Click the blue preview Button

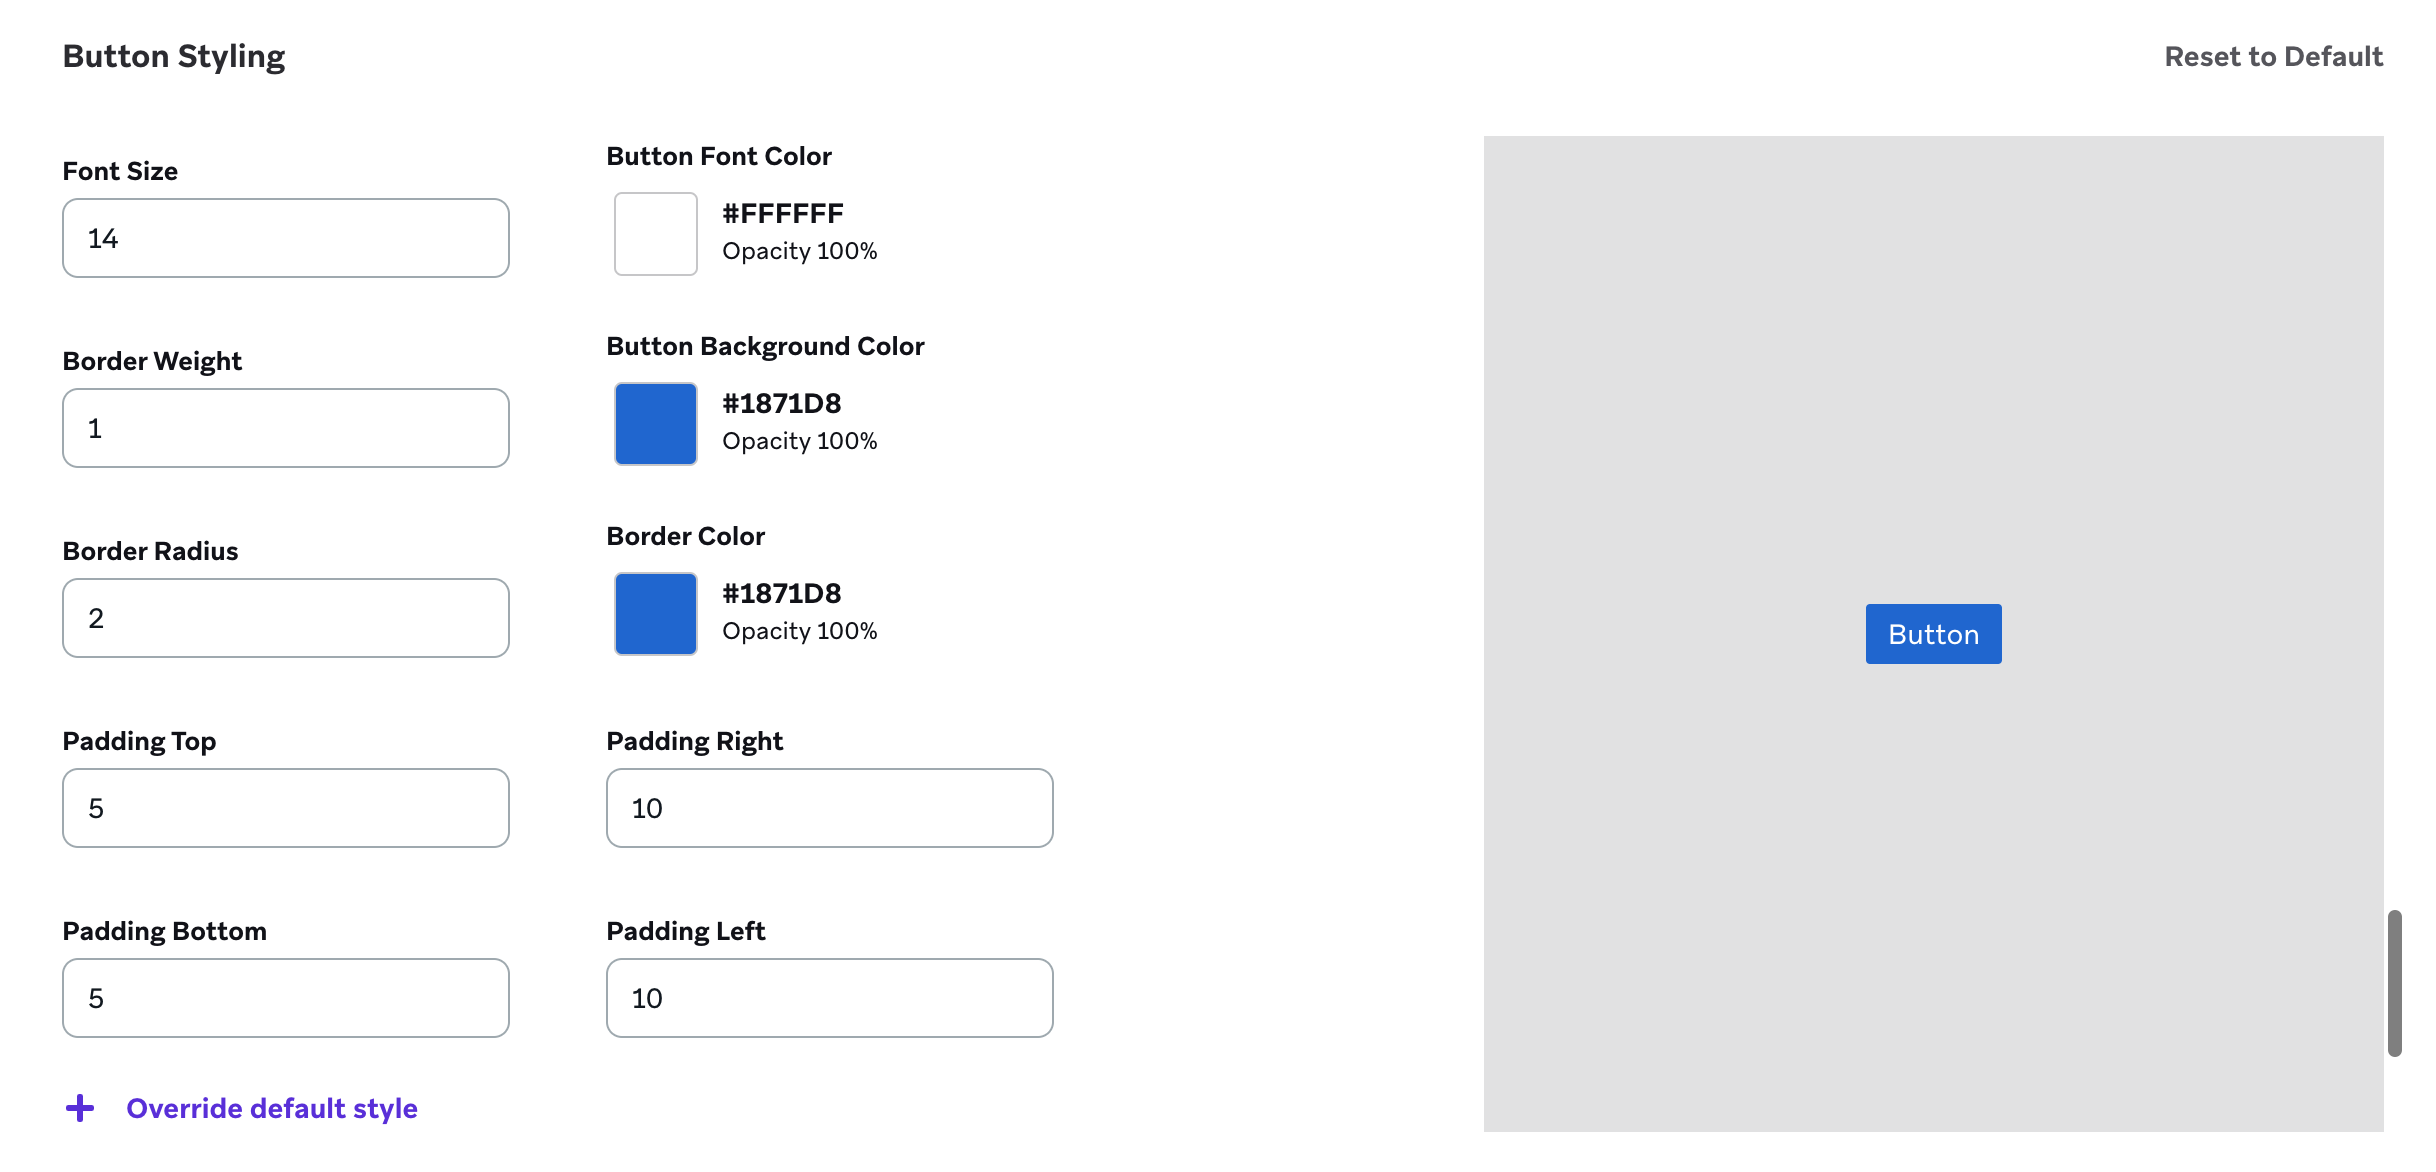click(1933, 634)
